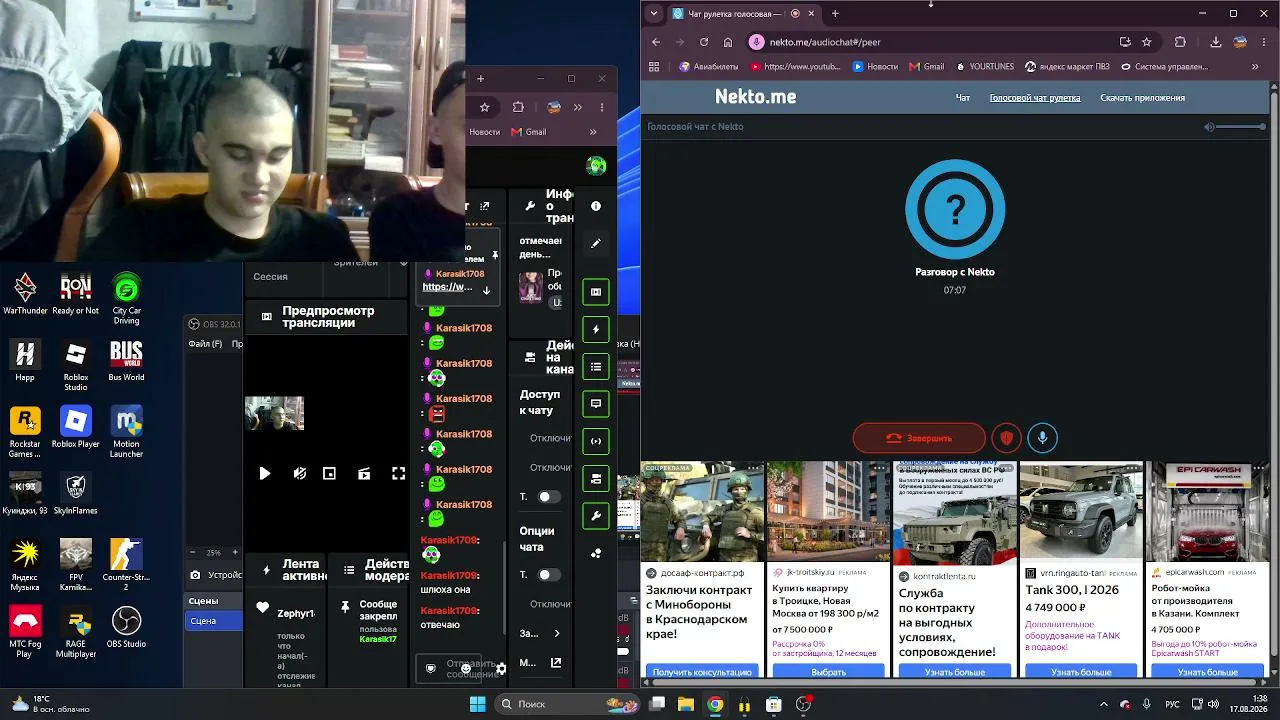This screenshot has width=1280, height=720.
Task: Open the apps grid in bookmarks bar
Action: coord(655,67)
